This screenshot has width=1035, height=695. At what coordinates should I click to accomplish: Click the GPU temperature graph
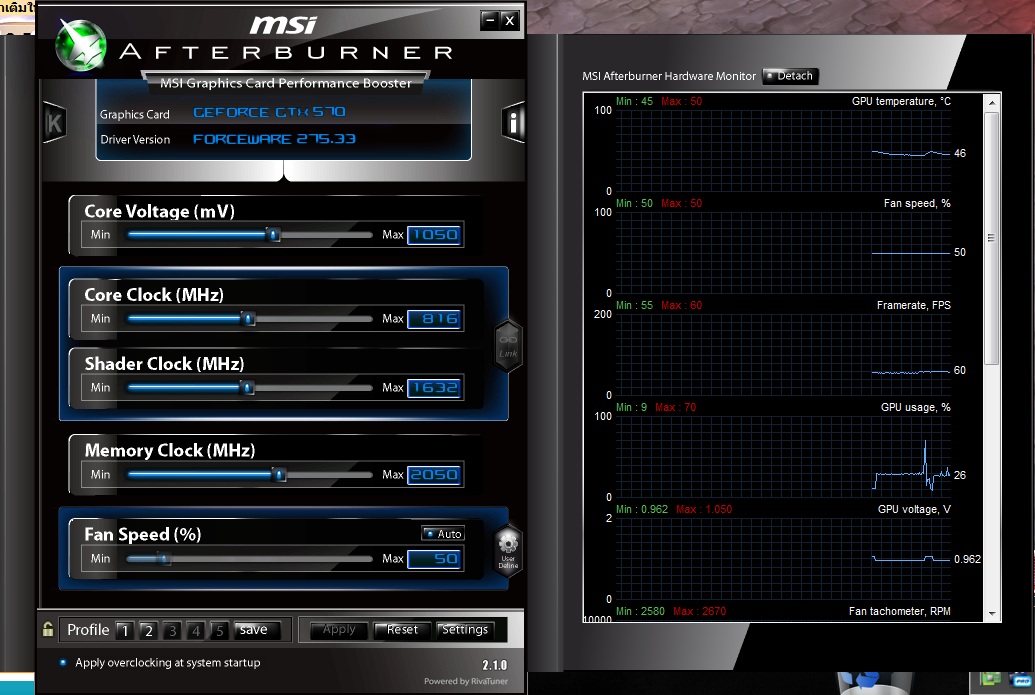pos(783,150)
